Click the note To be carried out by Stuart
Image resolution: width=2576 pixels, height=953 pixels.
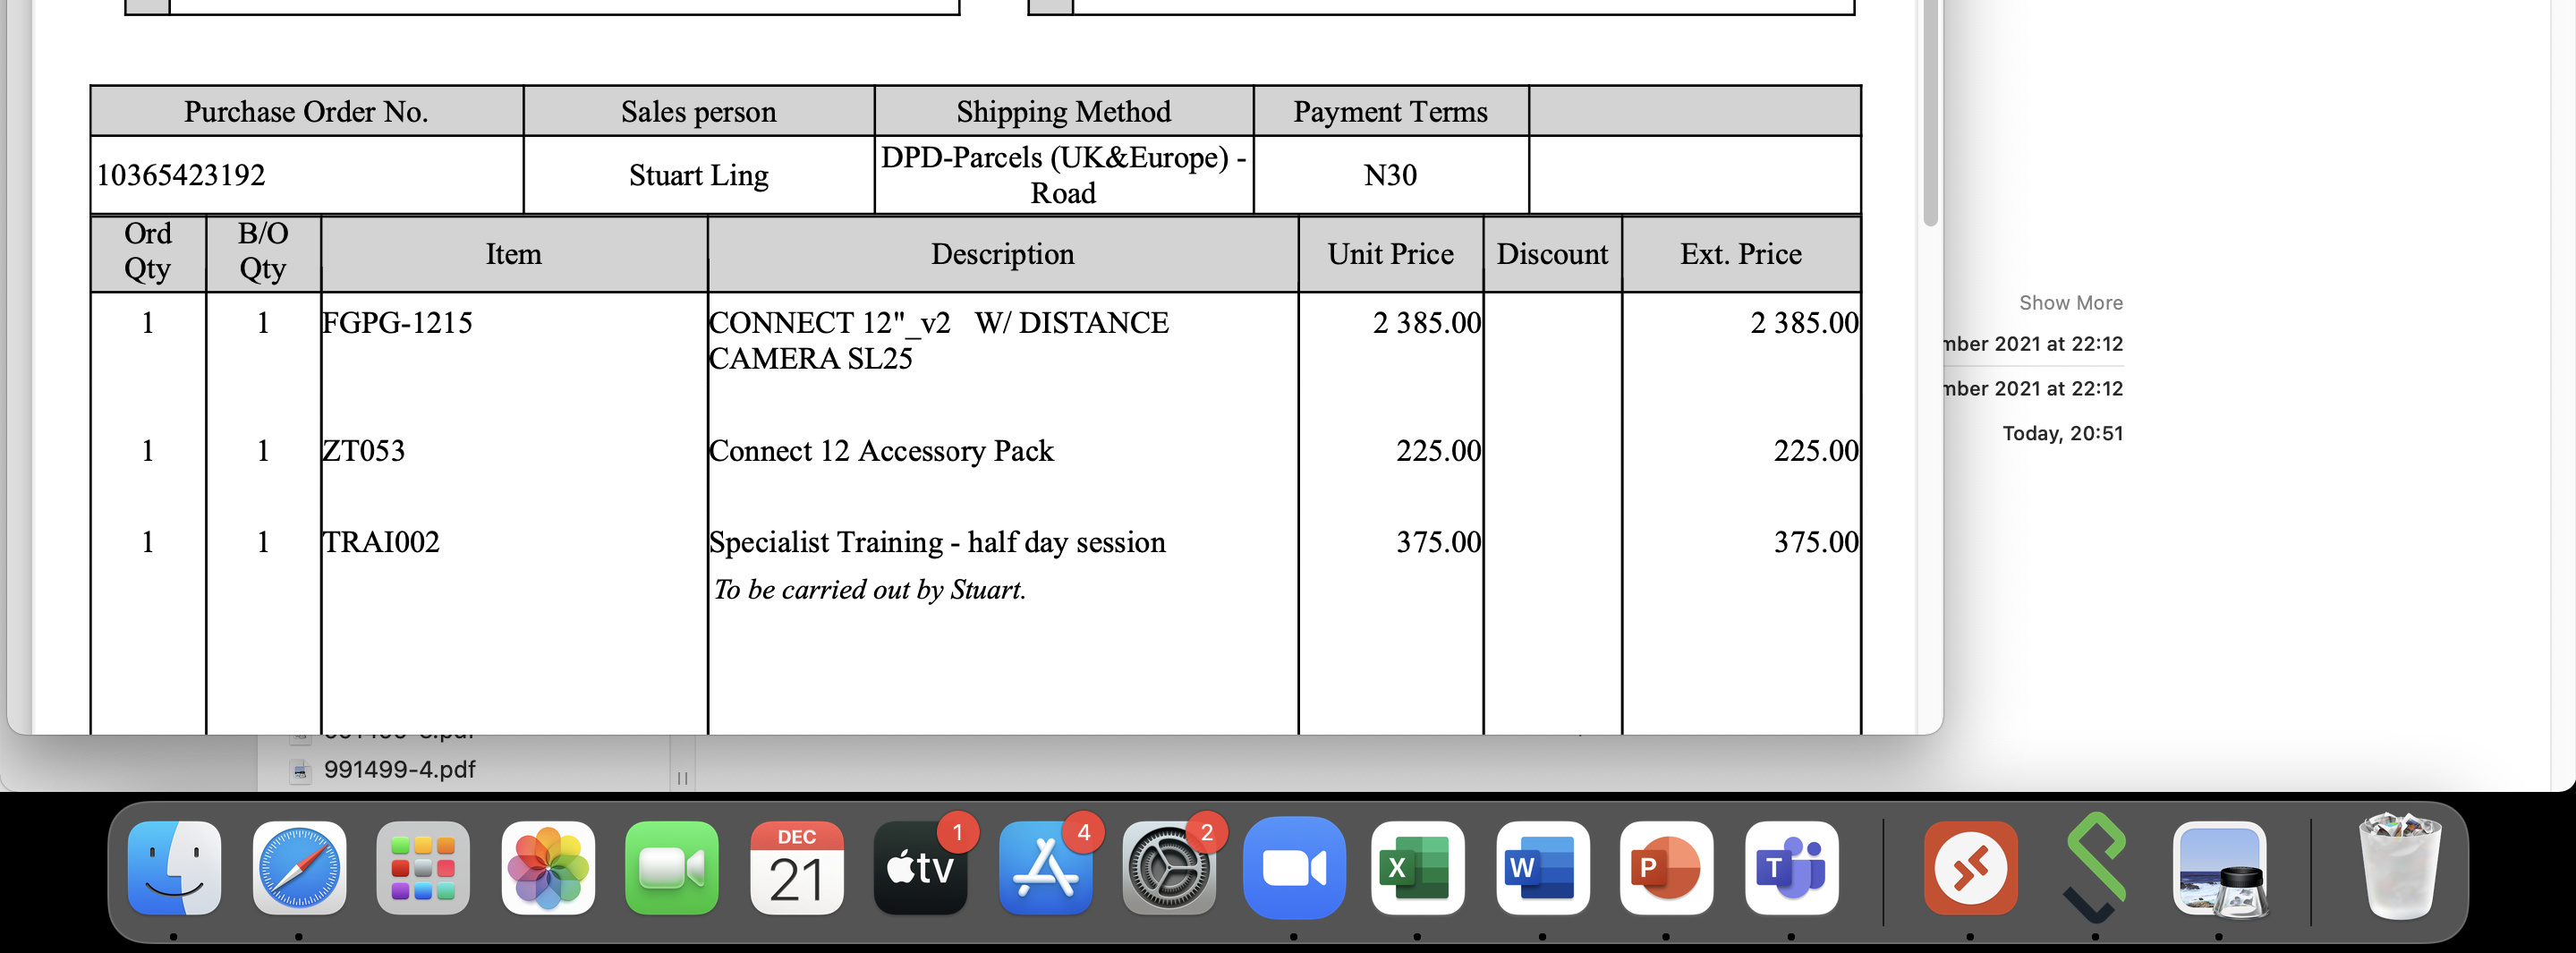coord(869,590)
